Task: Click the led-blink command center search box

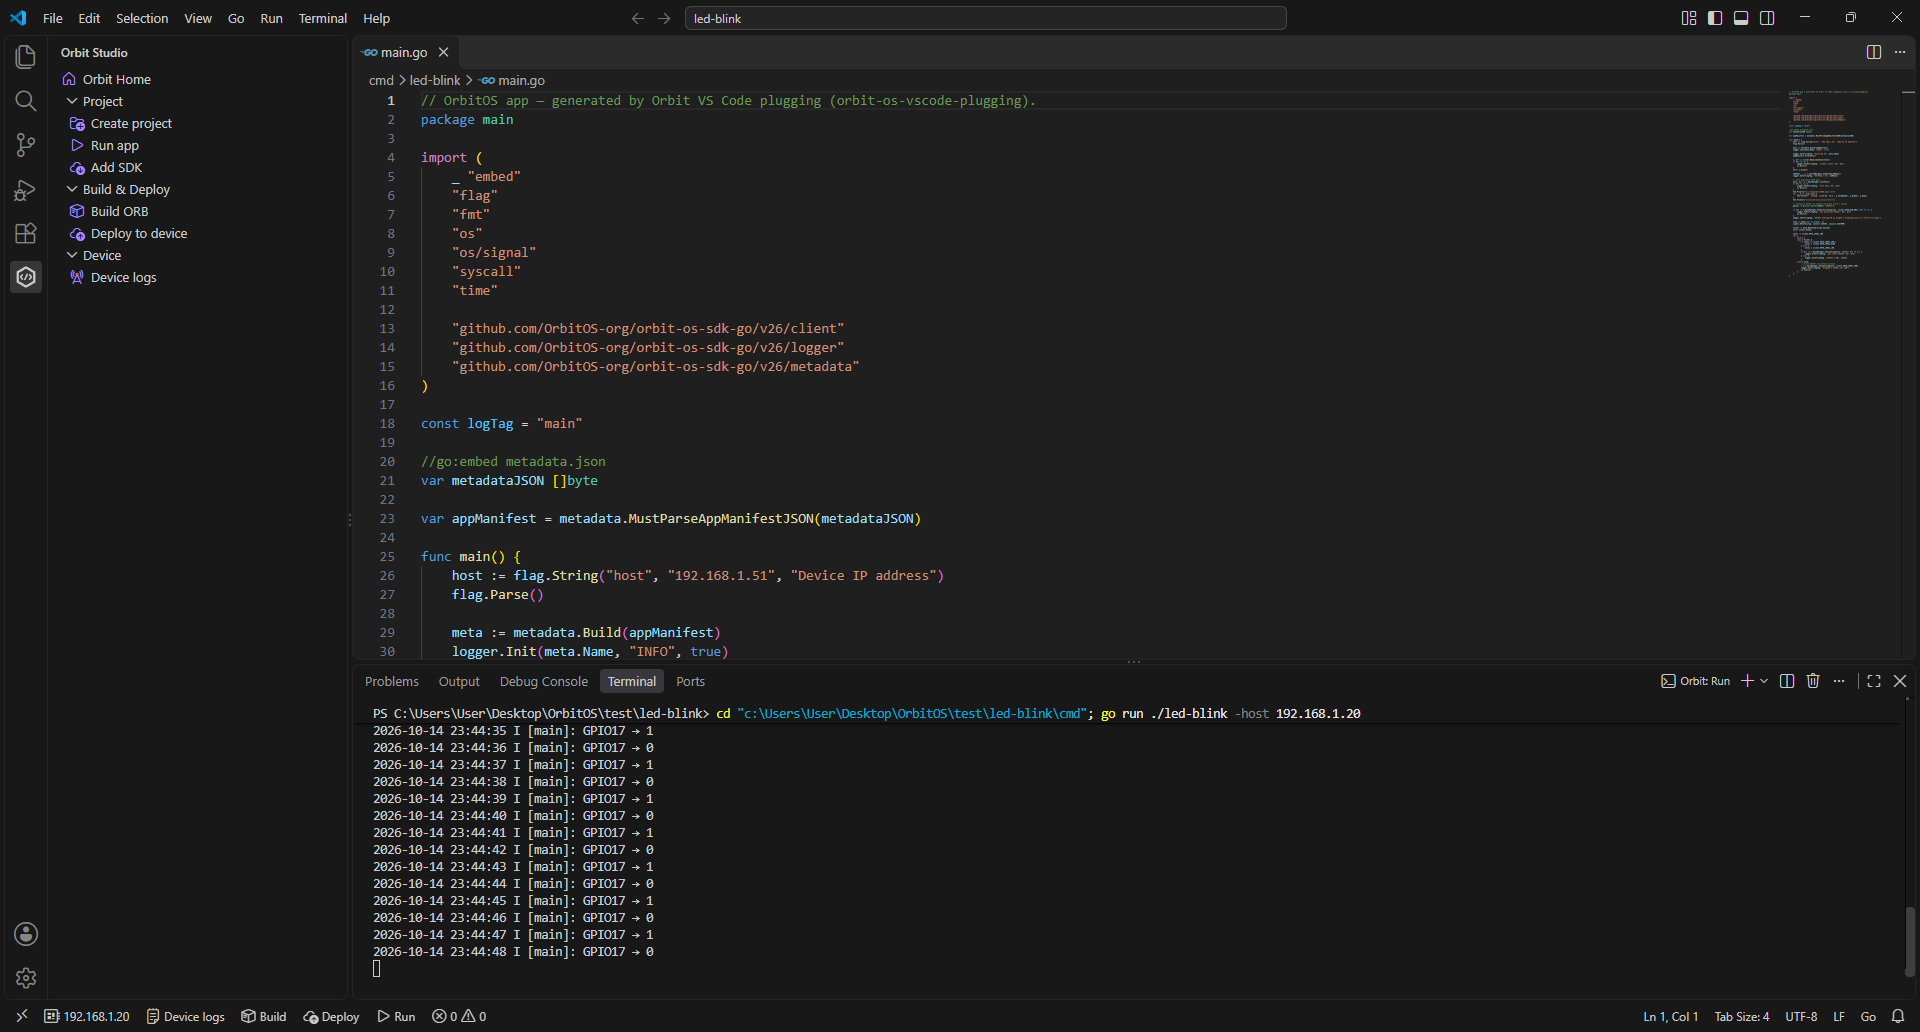Action: (985, 18)
